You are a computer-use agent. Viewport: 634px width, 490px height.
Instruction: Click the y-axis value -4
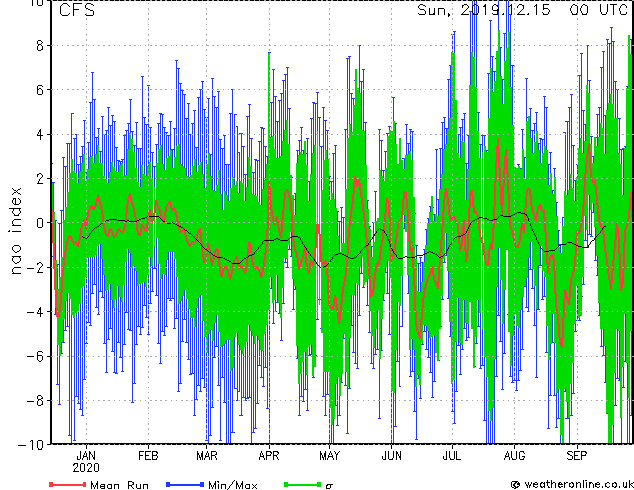click(35, 312)
